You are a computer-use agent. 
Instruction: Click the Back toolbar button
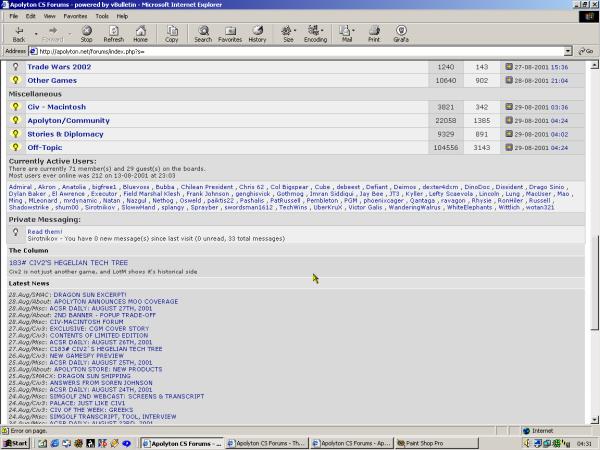(19, 34)
